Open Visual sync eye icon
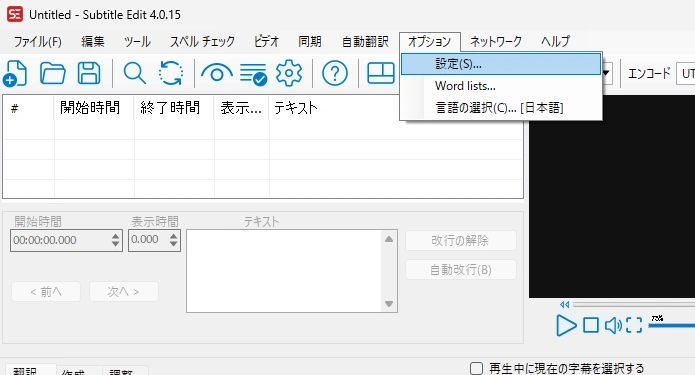 [x=216, y=73]
